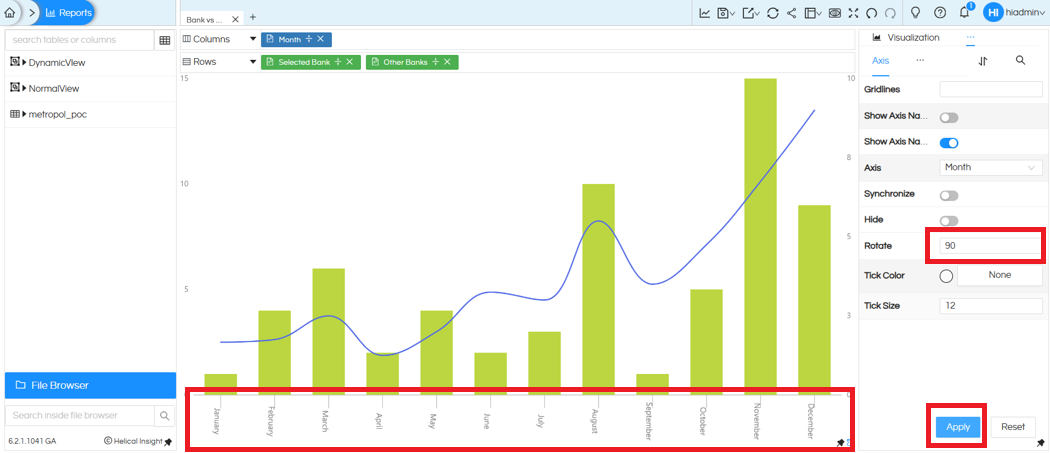
Task: Remove the Other Banks pill with its X
Action: pos(447,62)
